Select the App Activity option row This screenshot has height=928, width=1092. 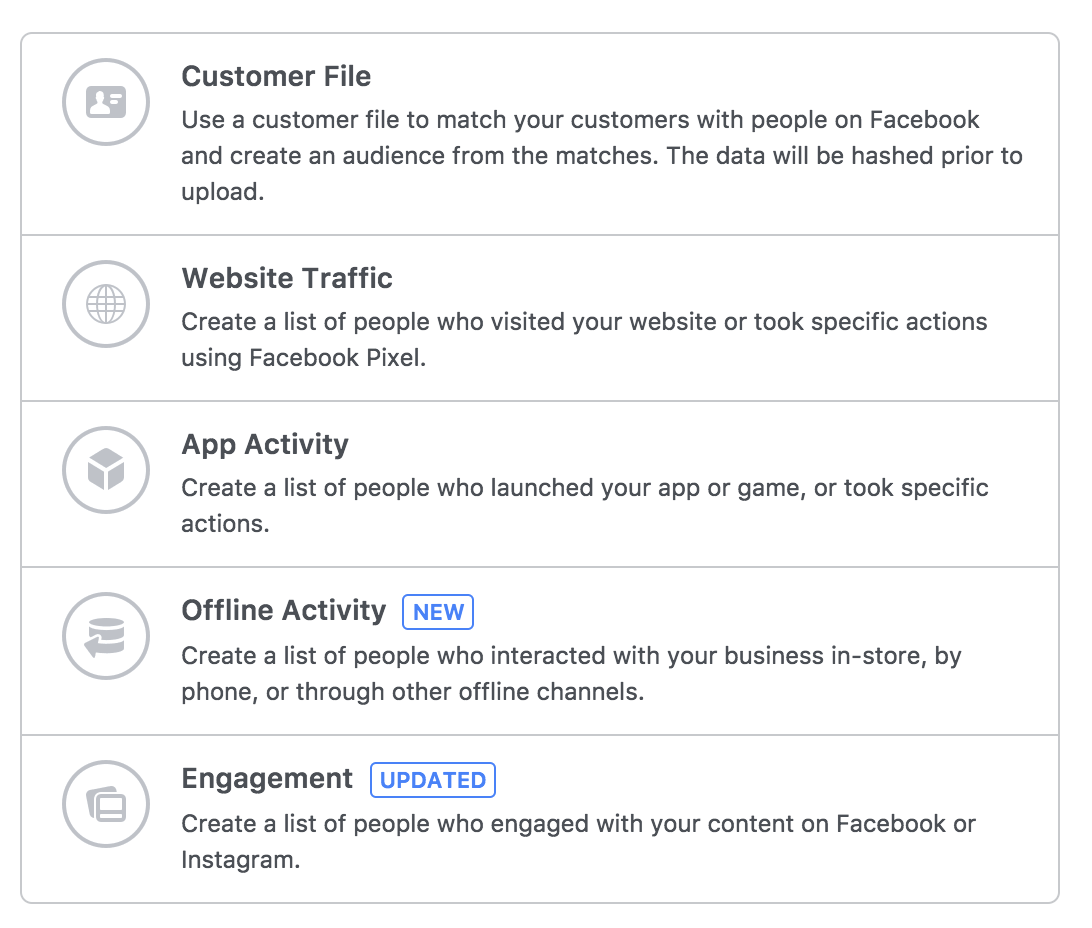pos(540,484)
